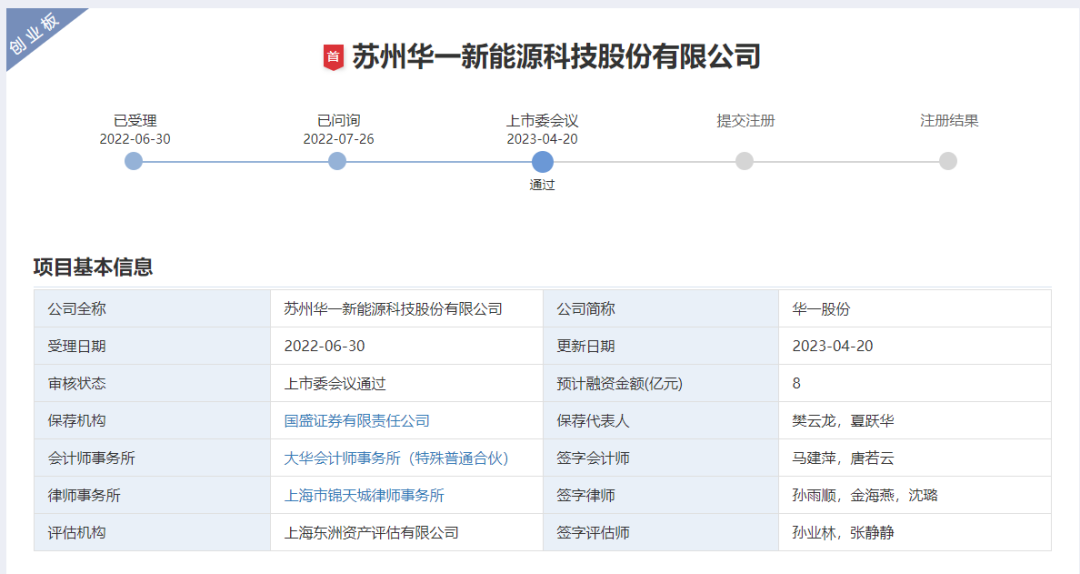This screenshot has width=1080, height=574.
Task: Select the 已受理 timeline node
Action: [134, 161]
